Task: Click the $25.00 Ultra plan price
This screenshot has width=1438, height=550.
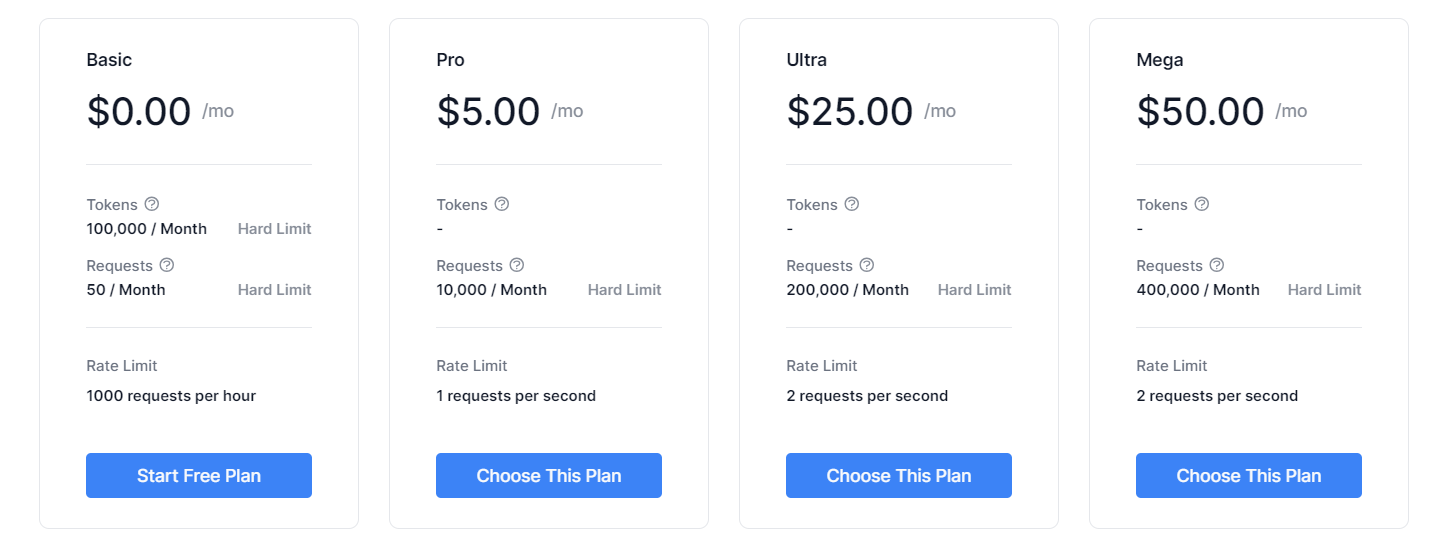Action: click(849, 111)
